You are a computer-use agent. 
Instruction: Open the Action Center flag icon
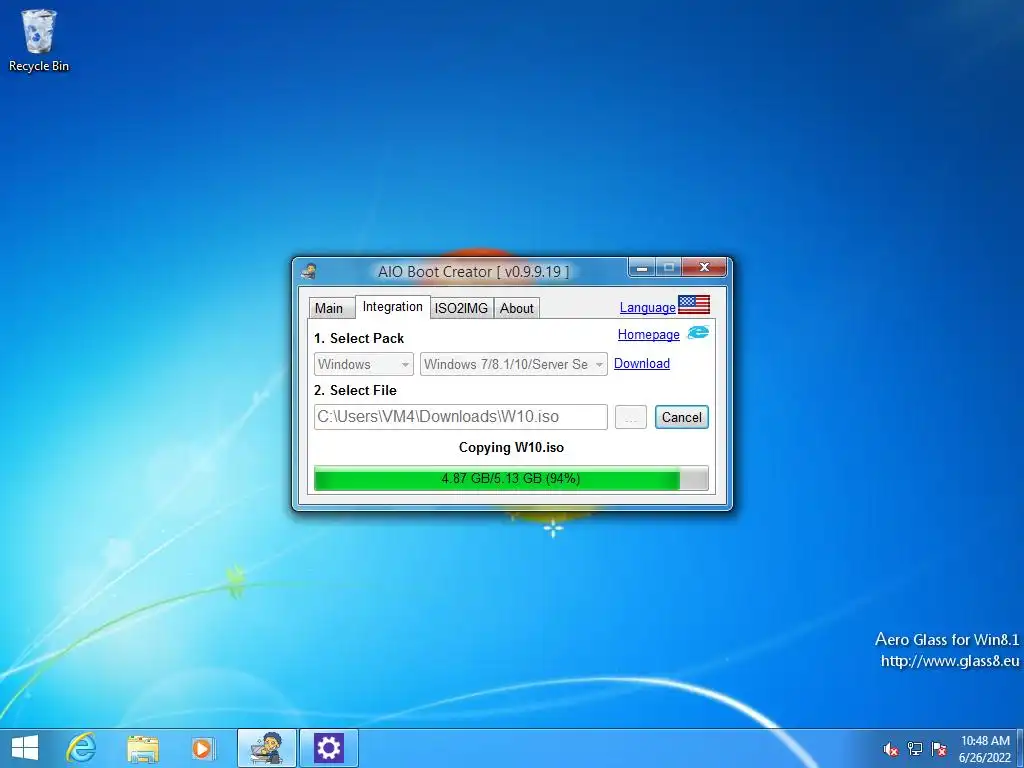coord(939,749)
